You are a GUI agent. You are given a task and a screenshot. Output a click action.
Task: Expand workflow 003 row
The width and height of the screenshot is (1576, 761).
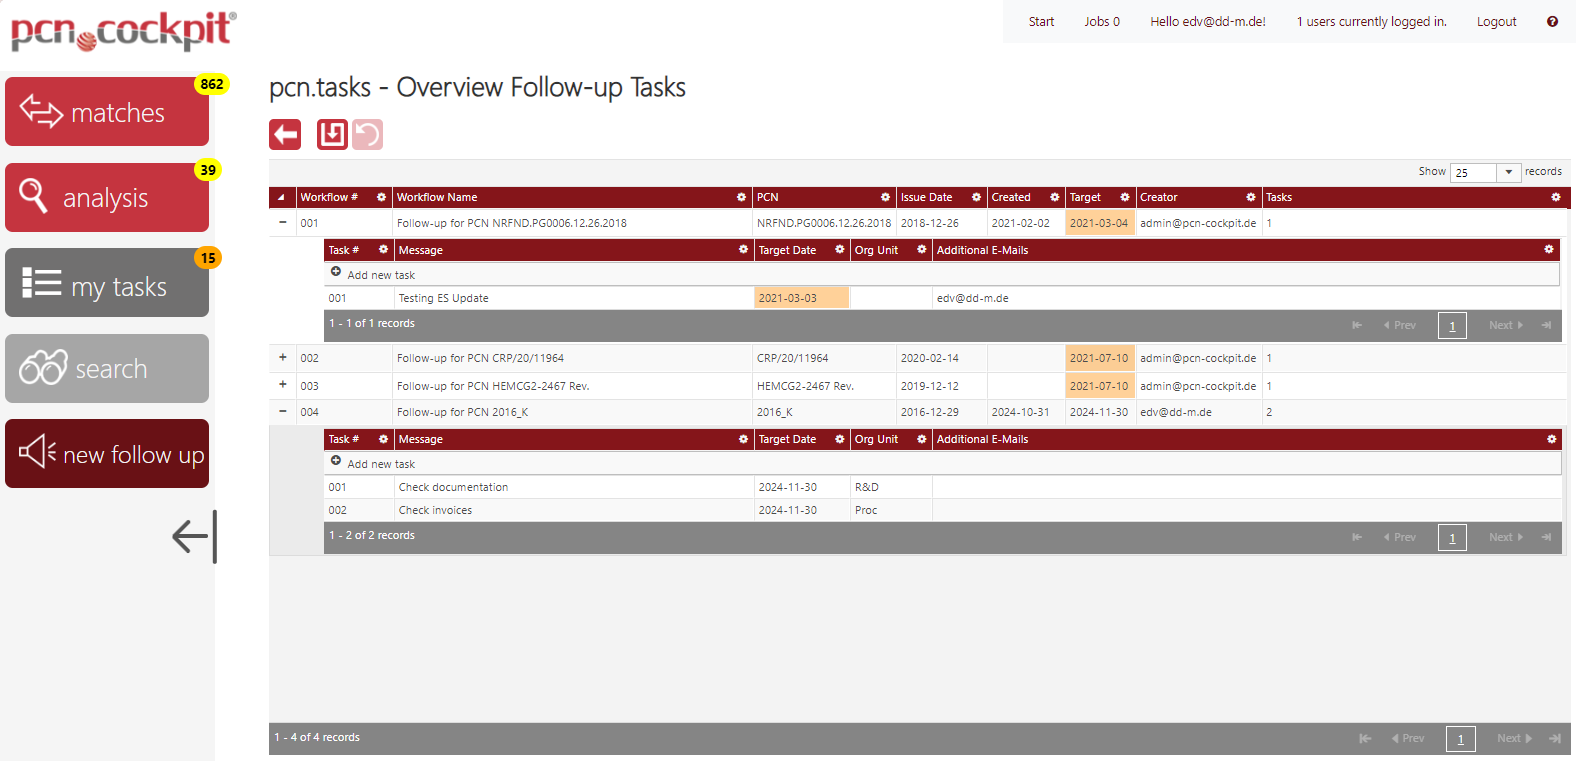point(282,384)
